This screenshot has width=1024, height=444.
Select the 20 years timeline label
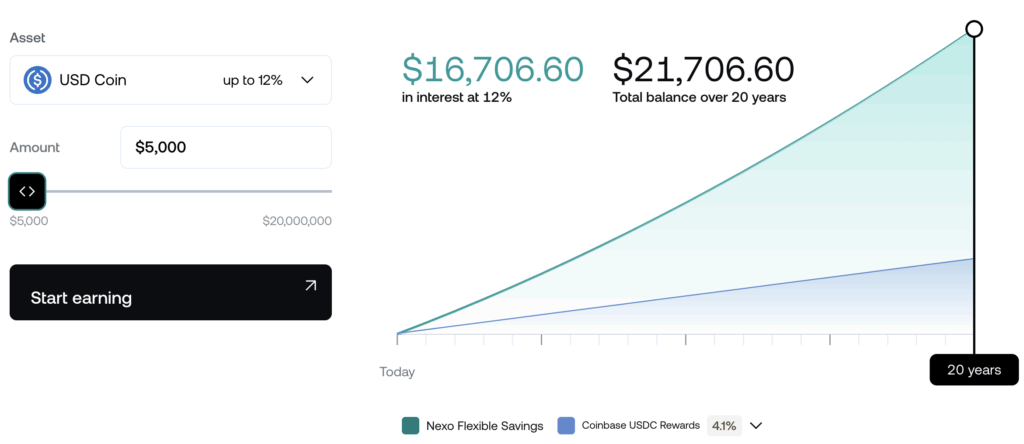(973, 370)
